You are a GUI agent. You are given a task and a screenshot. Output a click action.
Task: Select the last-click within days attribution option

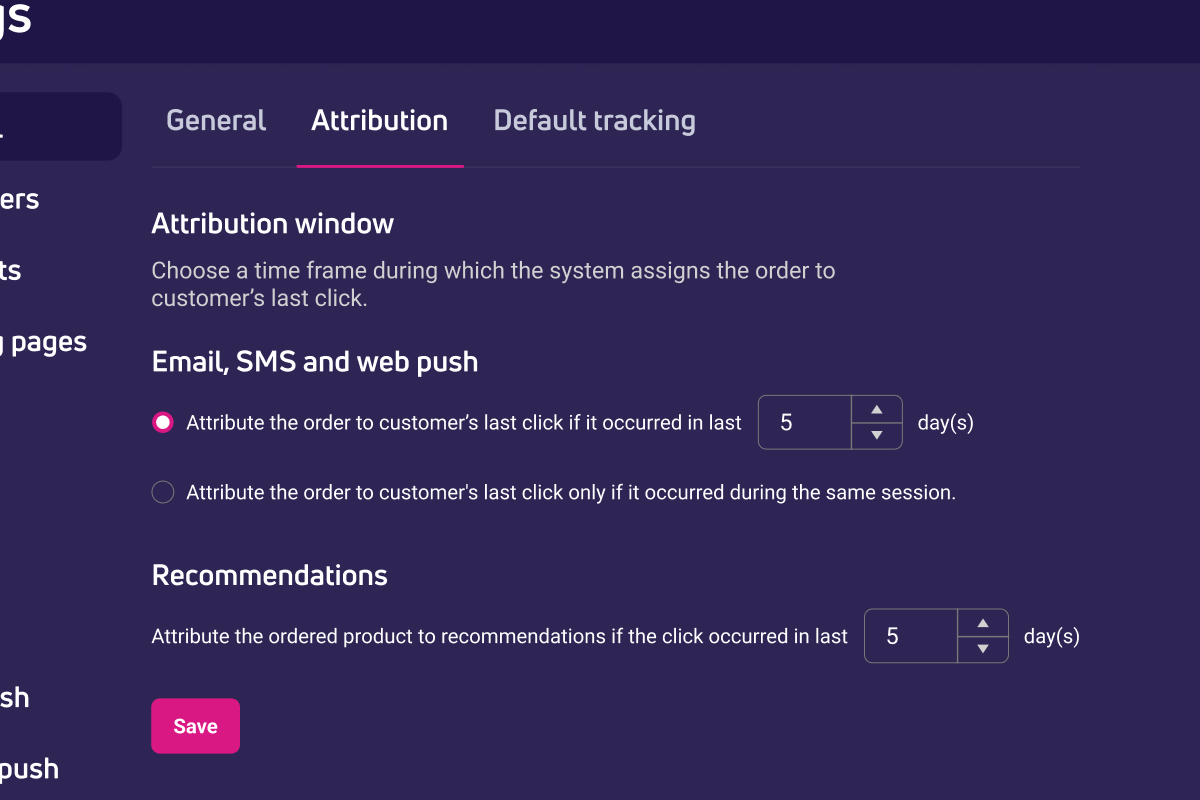[x=162, y=422]
